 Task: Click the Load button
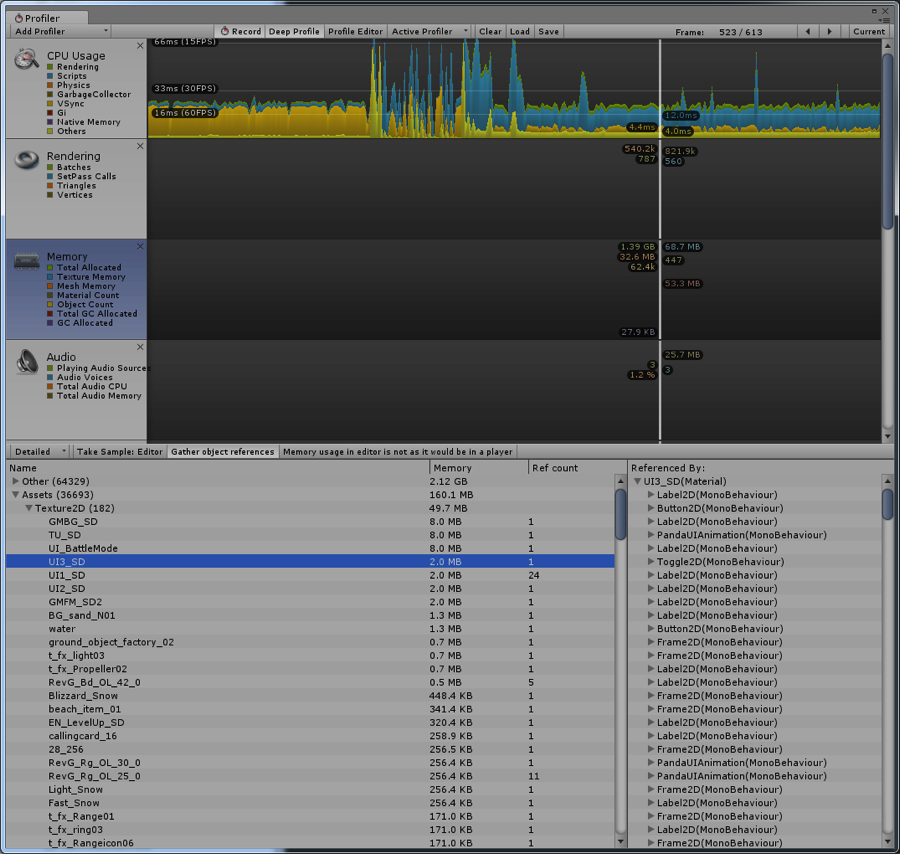click(x=519, y=32)
